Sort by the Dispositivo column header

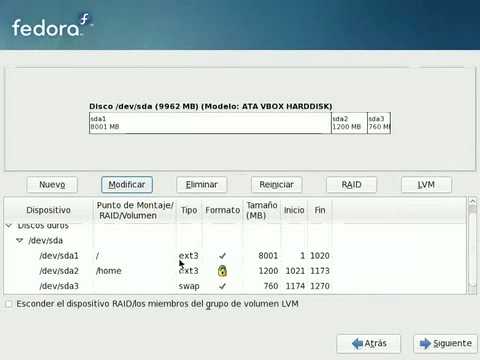[49, 210]
